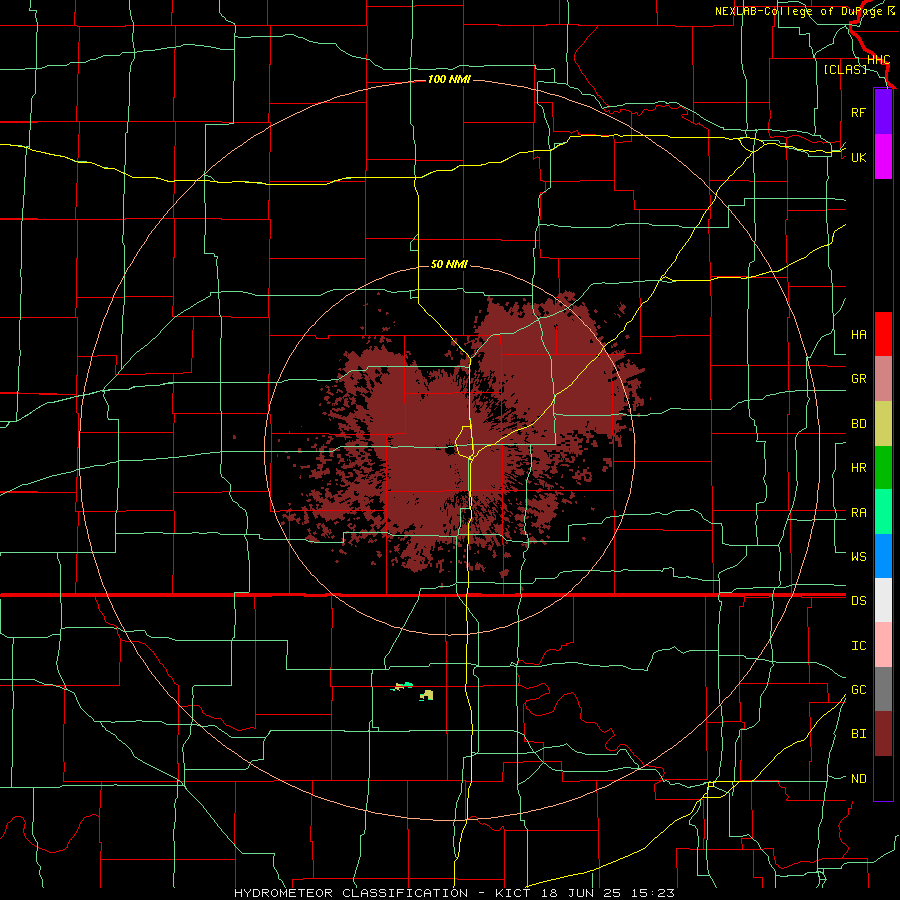This screenshot has height=900, width=900.
Task: Click the "[CLAS]" label near legend
Action: coord(845,69)
